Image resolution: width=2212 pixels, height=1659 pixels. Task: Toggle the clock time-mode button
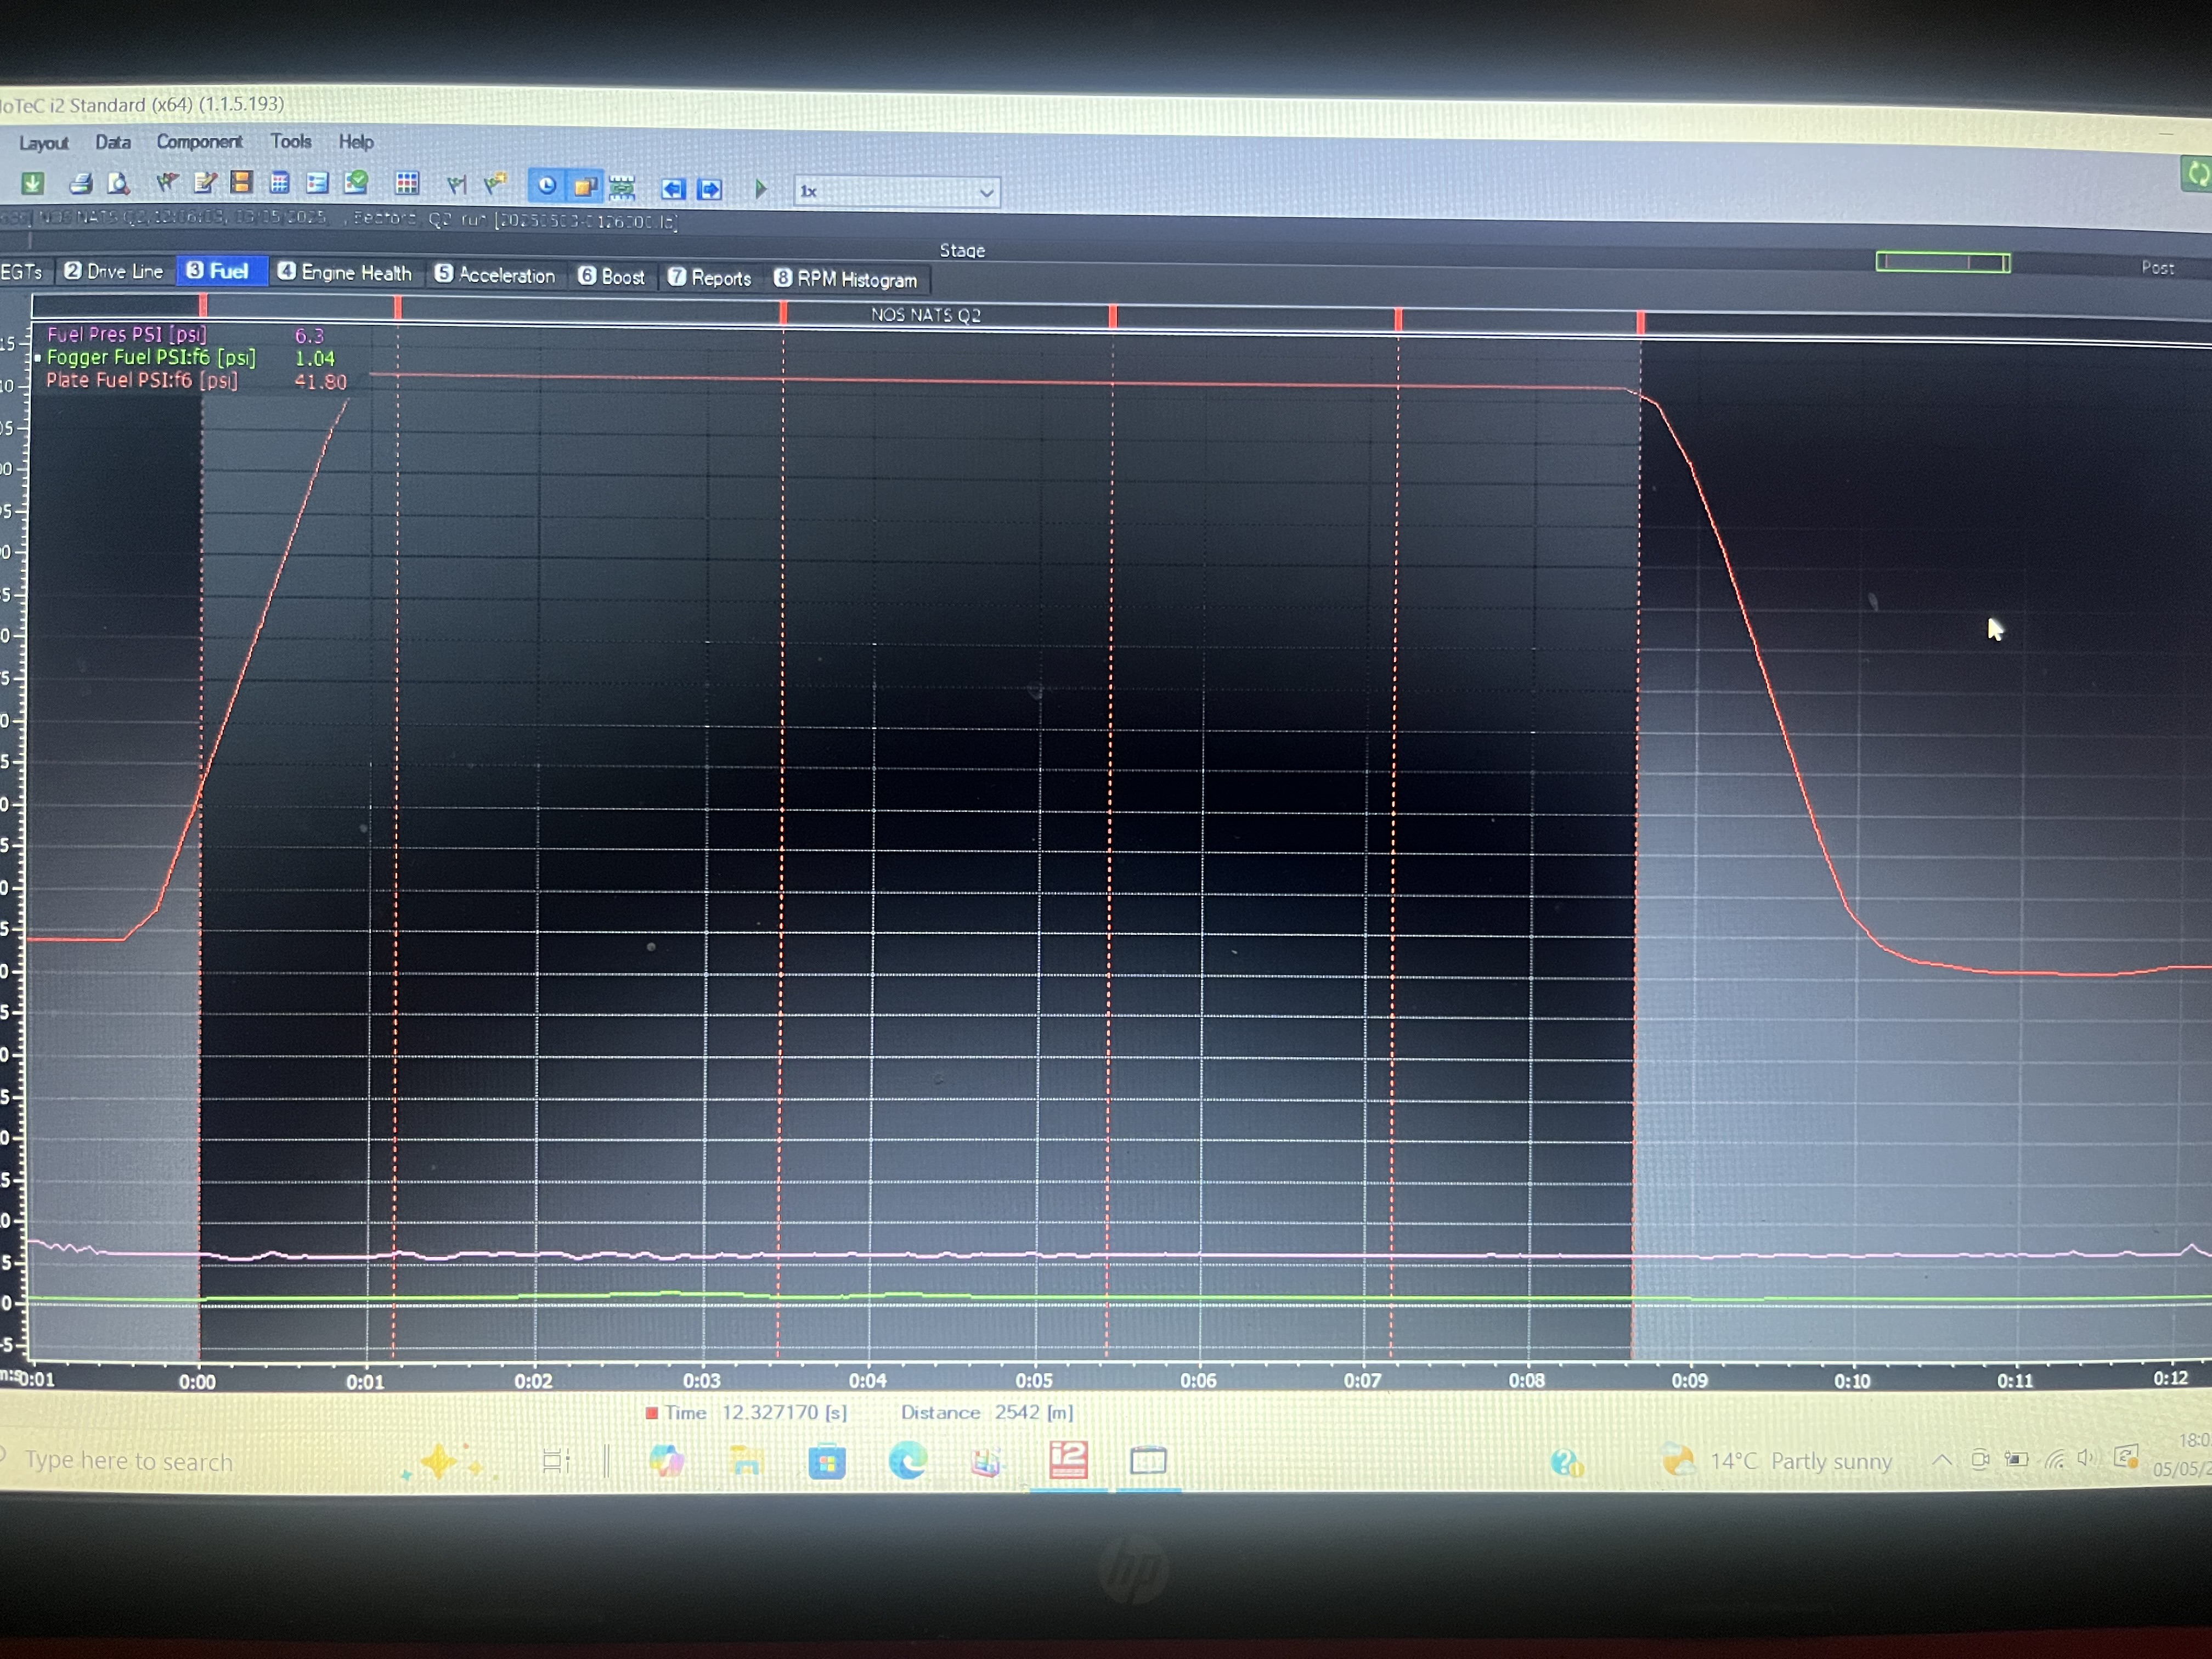coord(547,185)
